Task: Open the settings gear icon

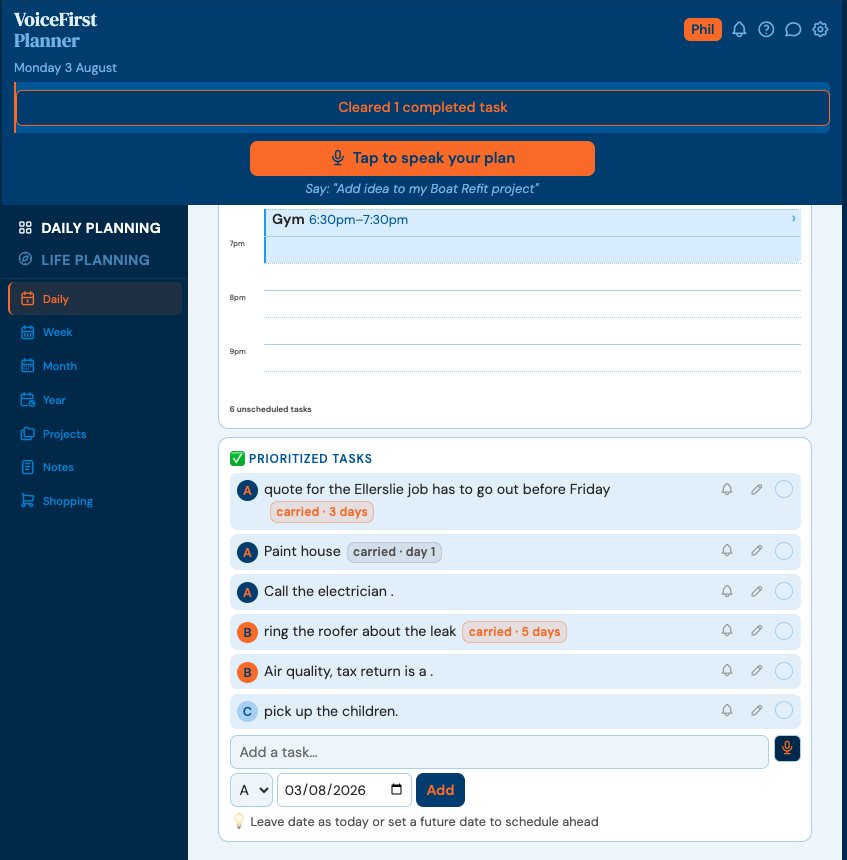Action: (820, 30)
